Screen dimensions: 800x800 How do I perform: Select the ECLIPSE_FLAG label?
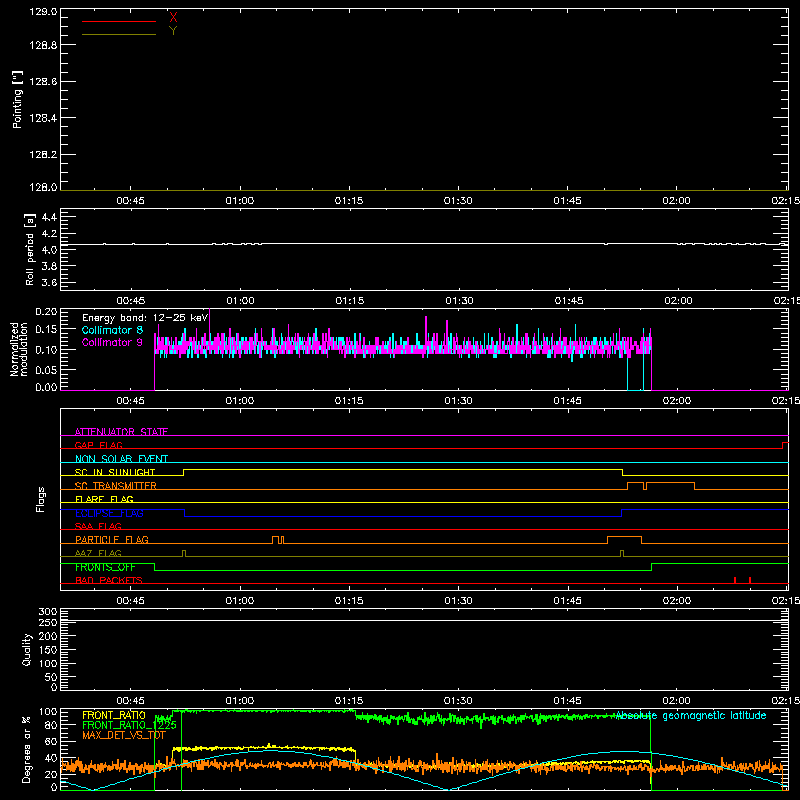tap(109, 513)
